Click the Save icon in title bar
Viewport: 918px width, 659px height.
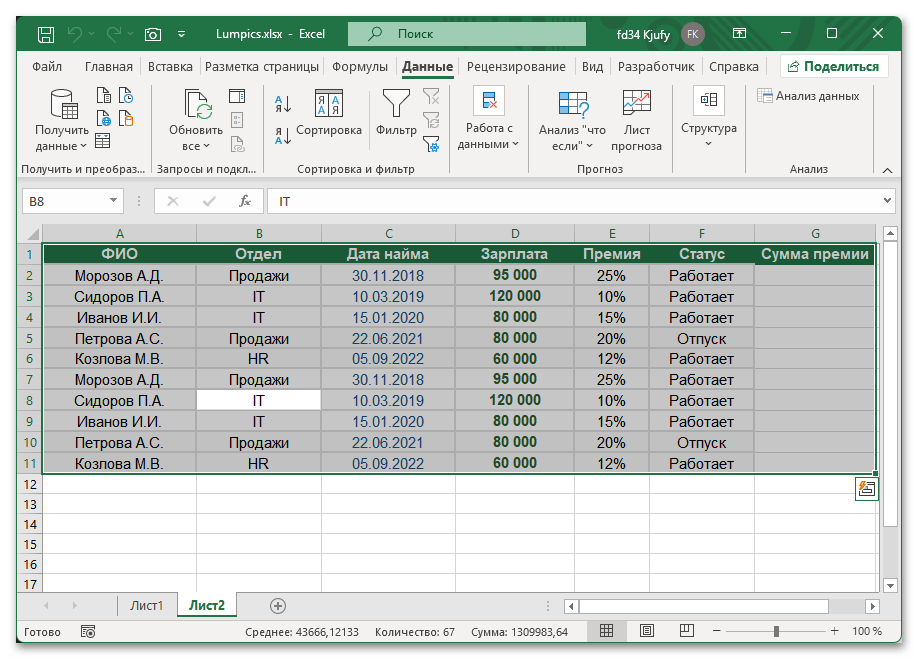point(46,34)
